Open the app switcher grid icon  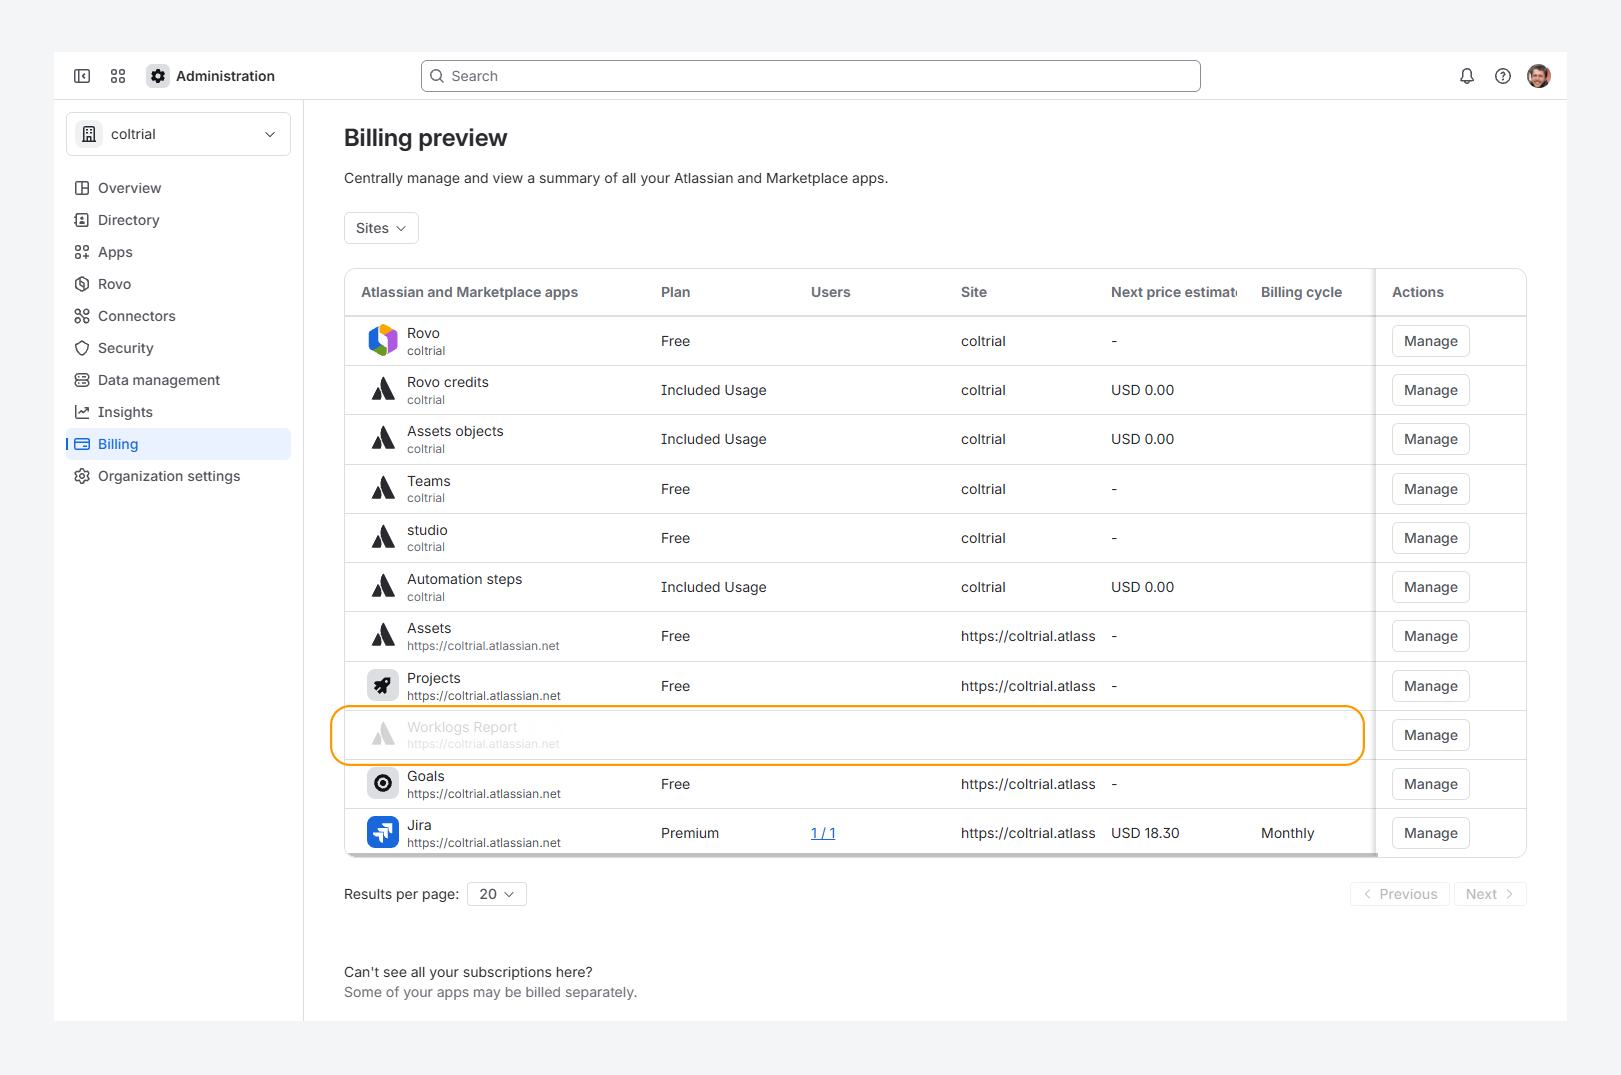[x=118, y=76]
